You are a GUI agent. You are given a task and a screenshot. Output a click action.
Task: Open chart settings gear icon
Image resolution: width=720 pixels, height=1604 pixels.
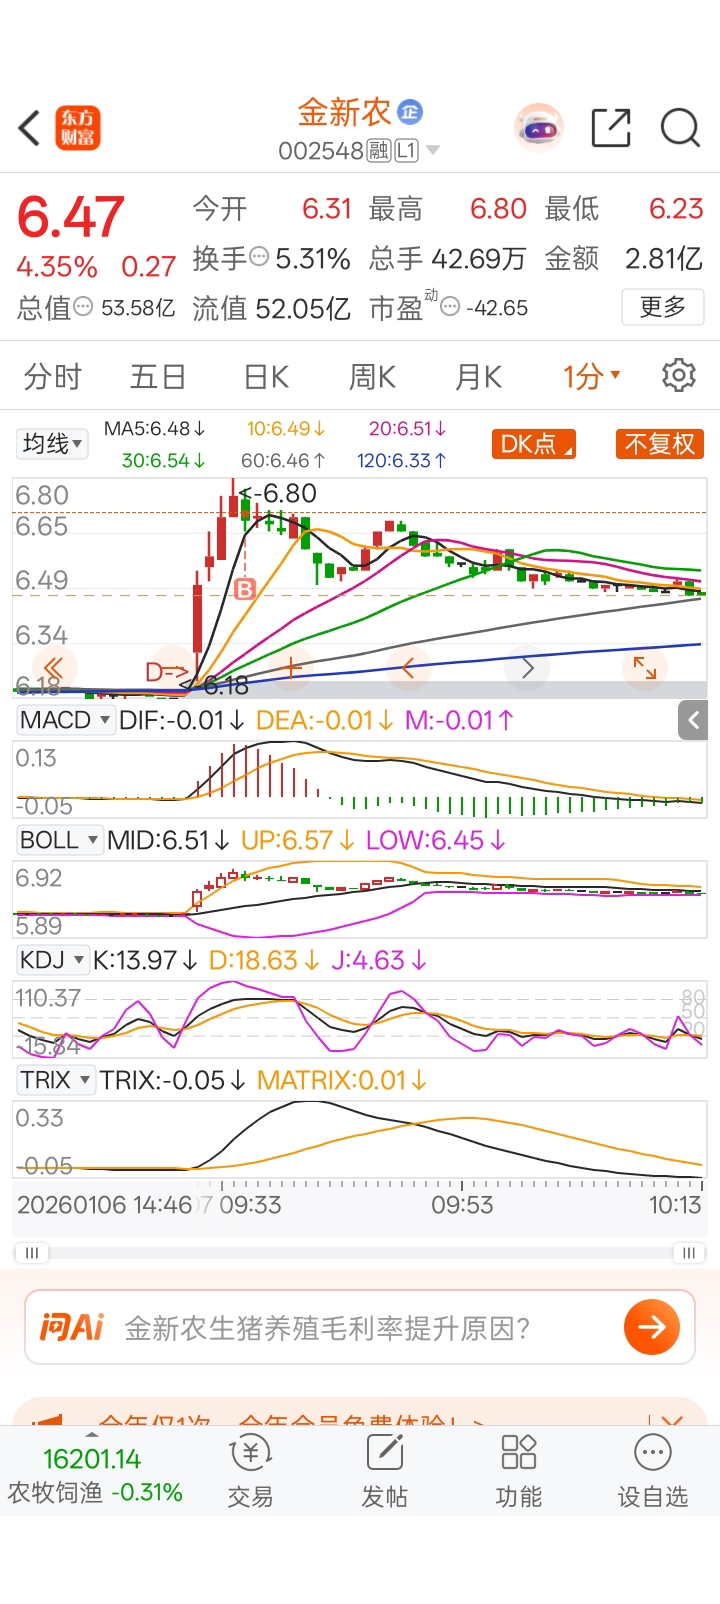679,376
